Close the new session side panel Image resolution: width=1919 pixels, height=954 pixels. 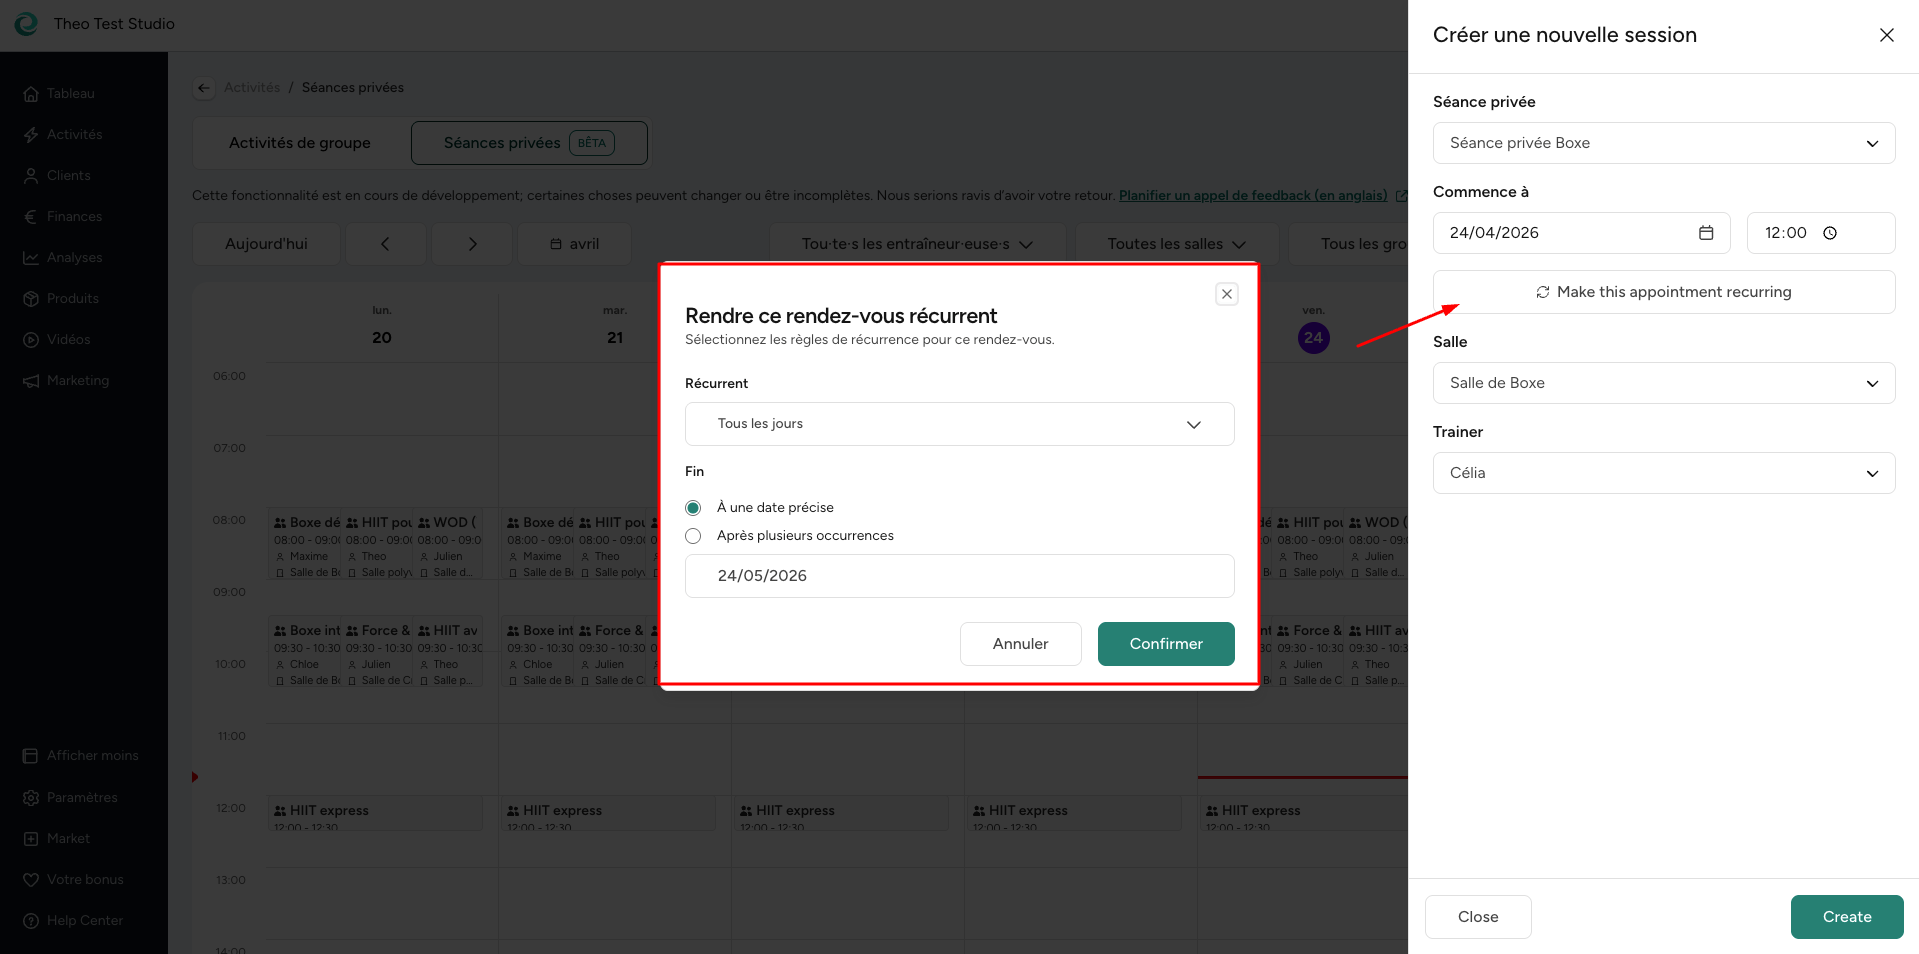[x=1886, y=35]
